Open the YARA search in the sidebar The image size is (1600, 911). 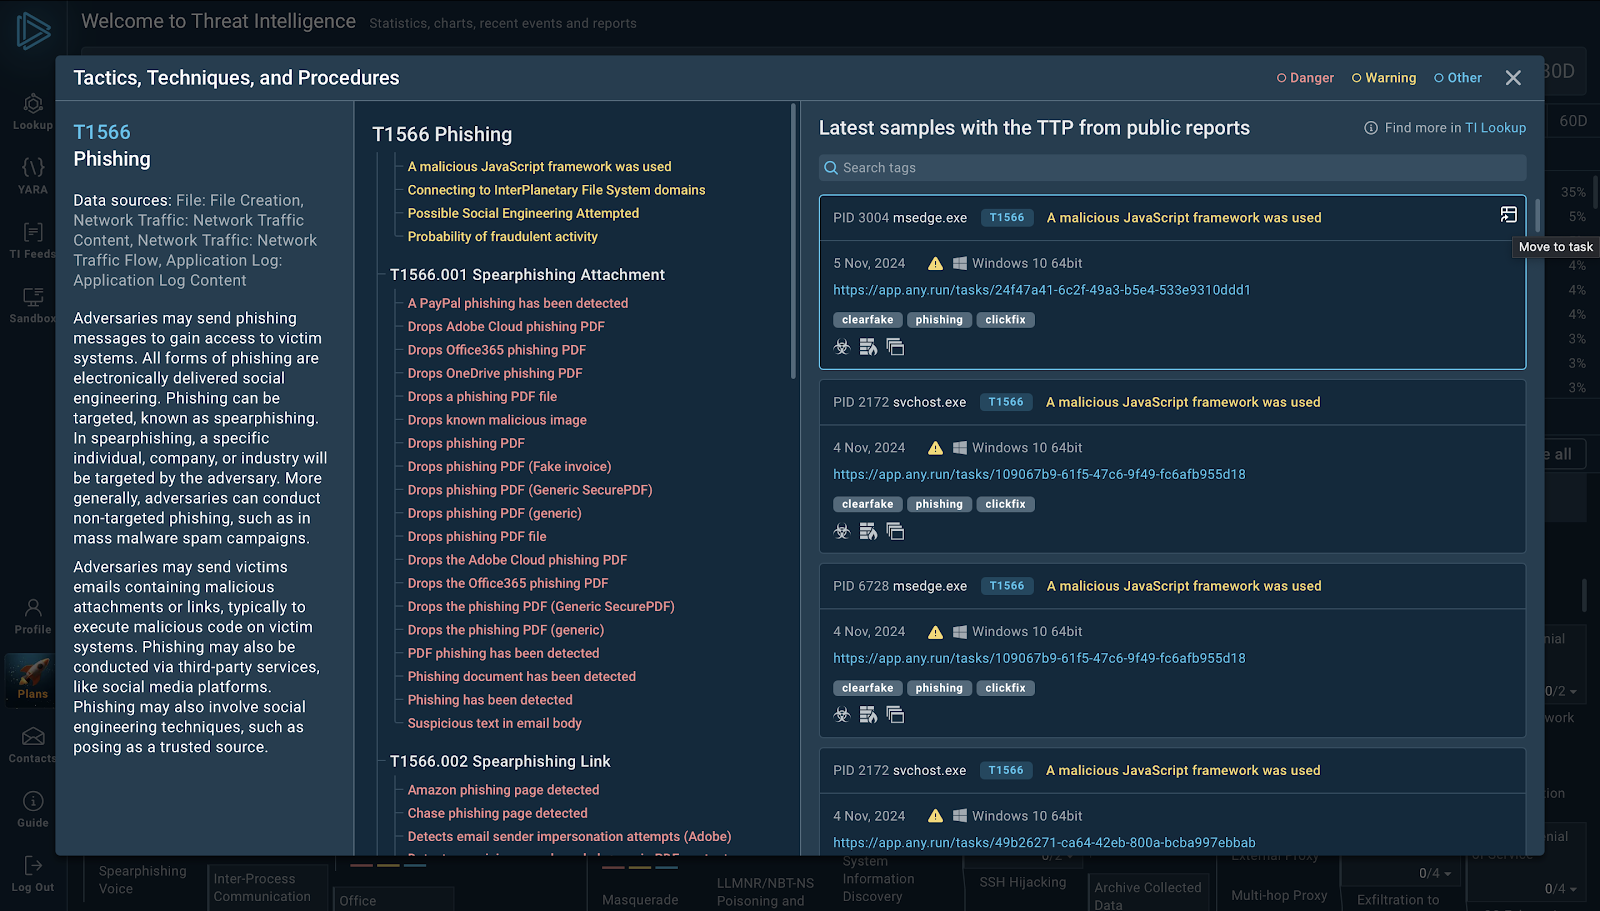pyautogui.click(x=32, y=176)
